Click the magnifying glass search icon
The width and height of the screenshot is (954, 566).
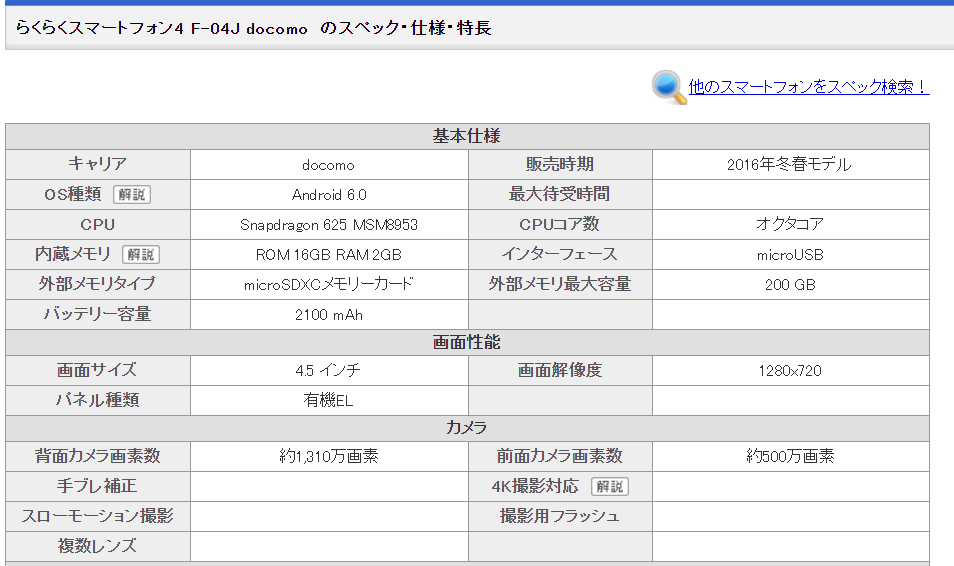point(669,87)
